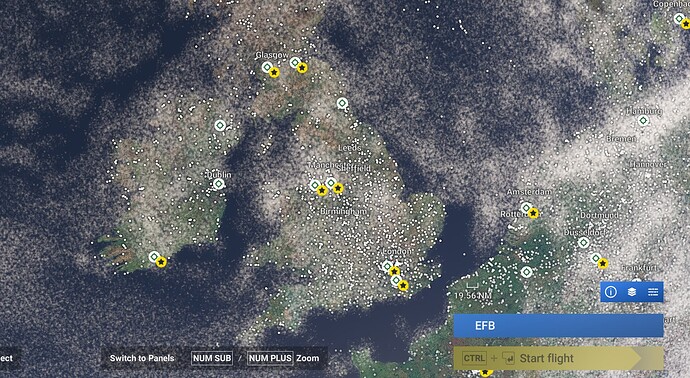Click Switch to Panels
The width and height of the screenshot is (690, 378).
pyautogui.click(x=142, y=358)
